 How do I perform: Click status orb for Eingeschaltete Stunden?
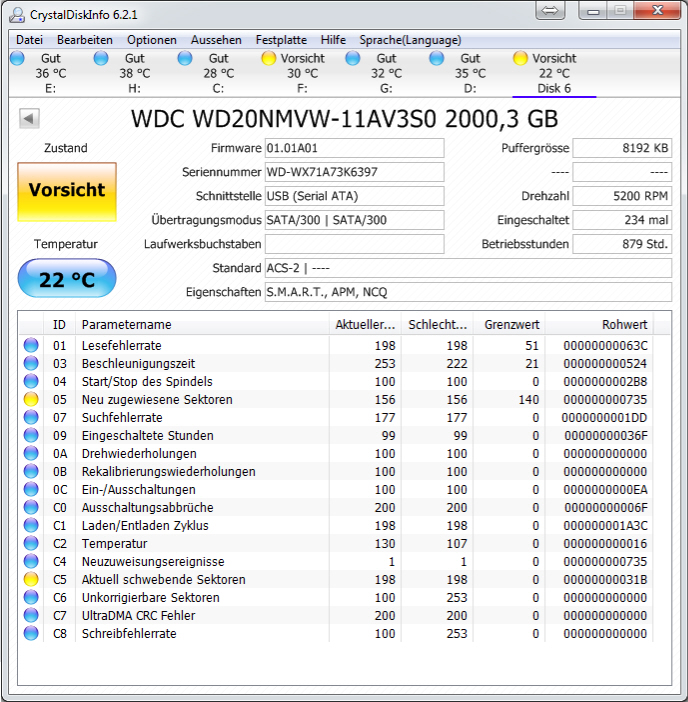click(x=31, y=435)
